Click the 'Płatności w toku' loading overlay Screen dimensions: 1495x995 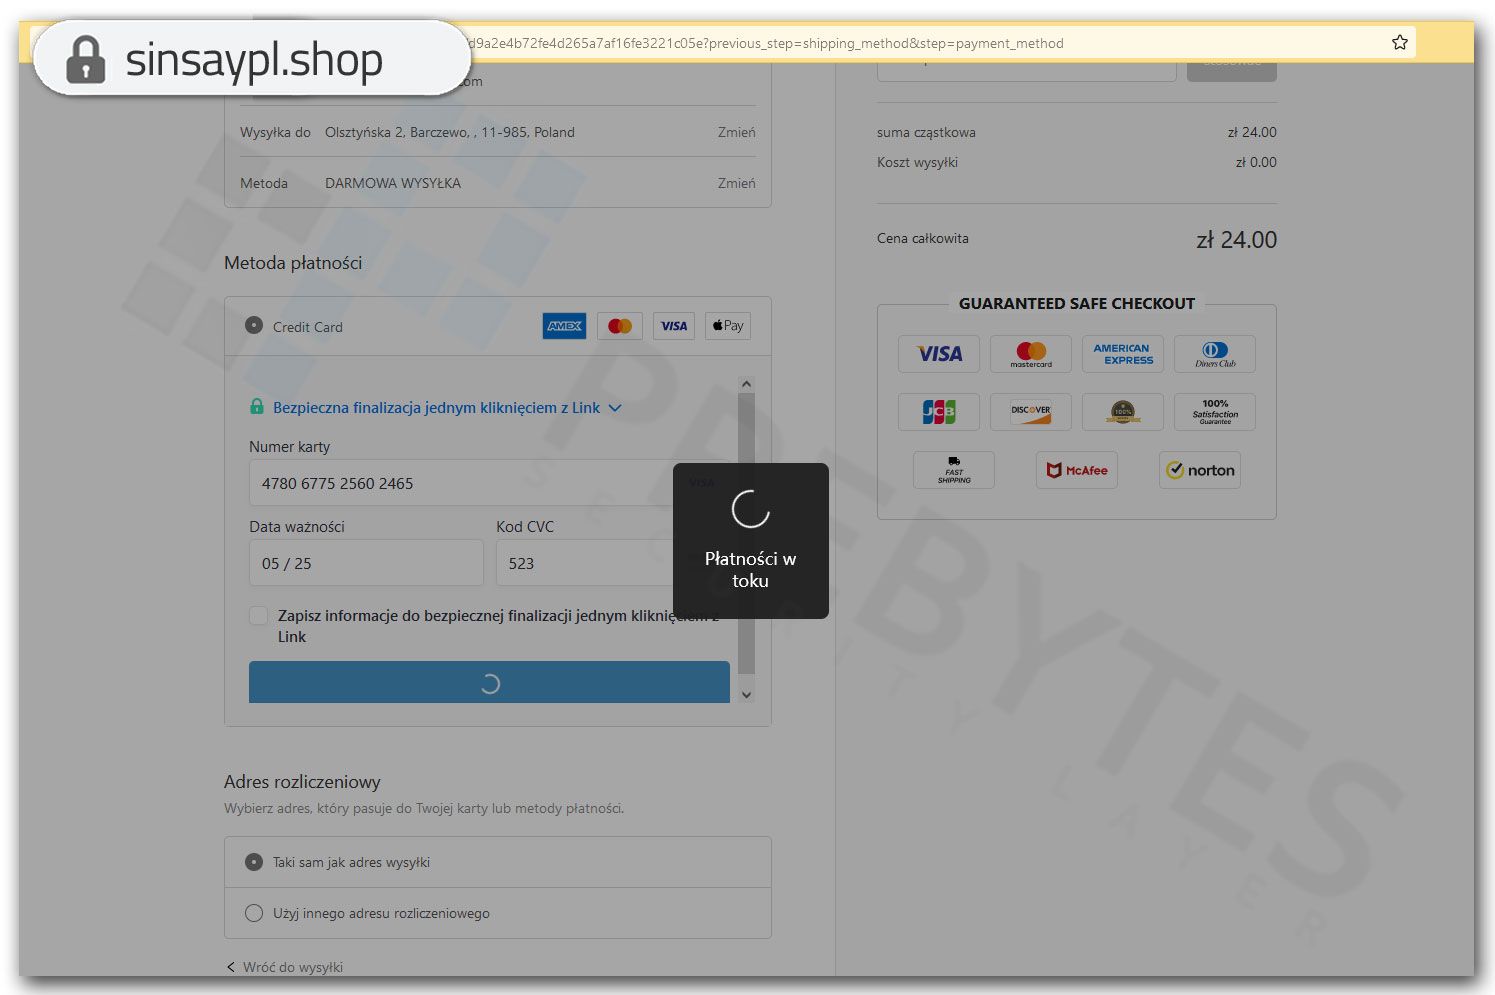click(x=751, y=541)
